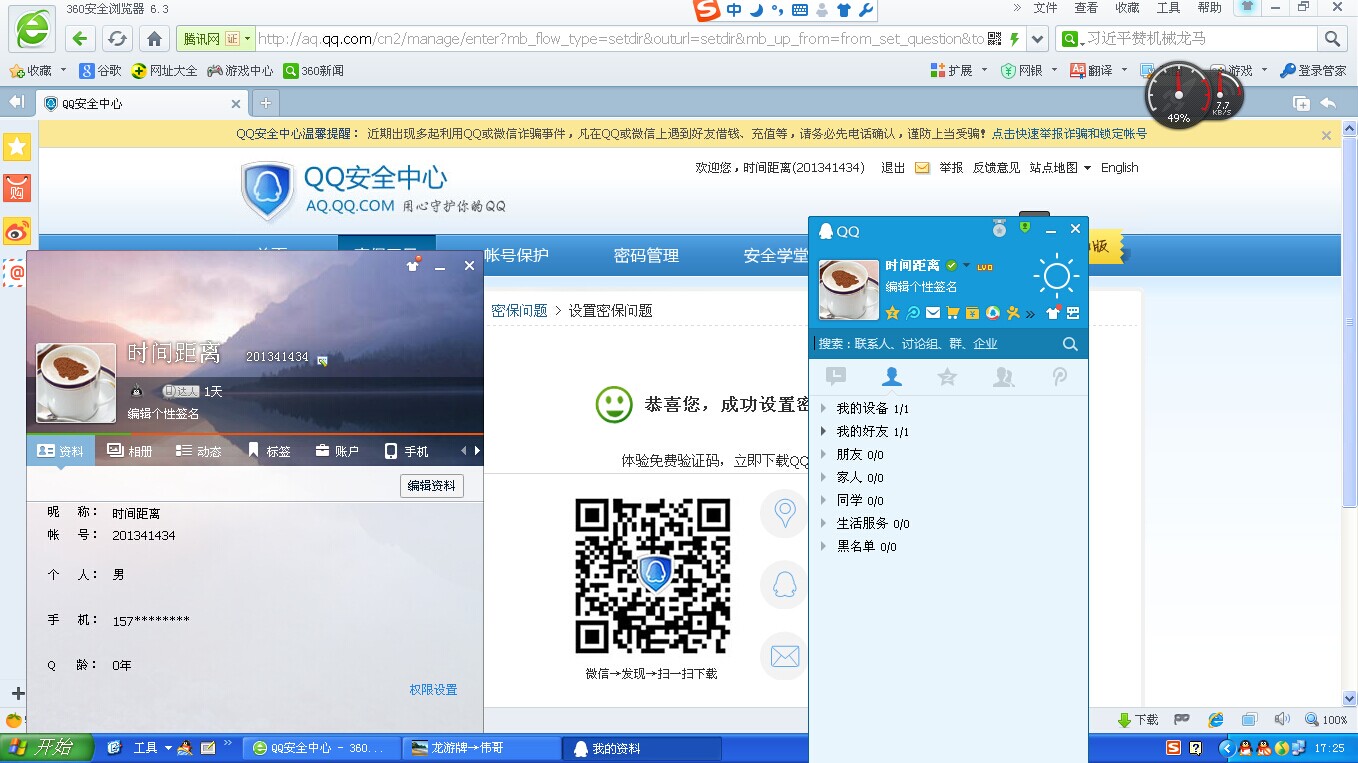
Task: Open the Pengyou yellow figure icon in QQ panel
Action: pyautogui.click(x=1012, y=313)
